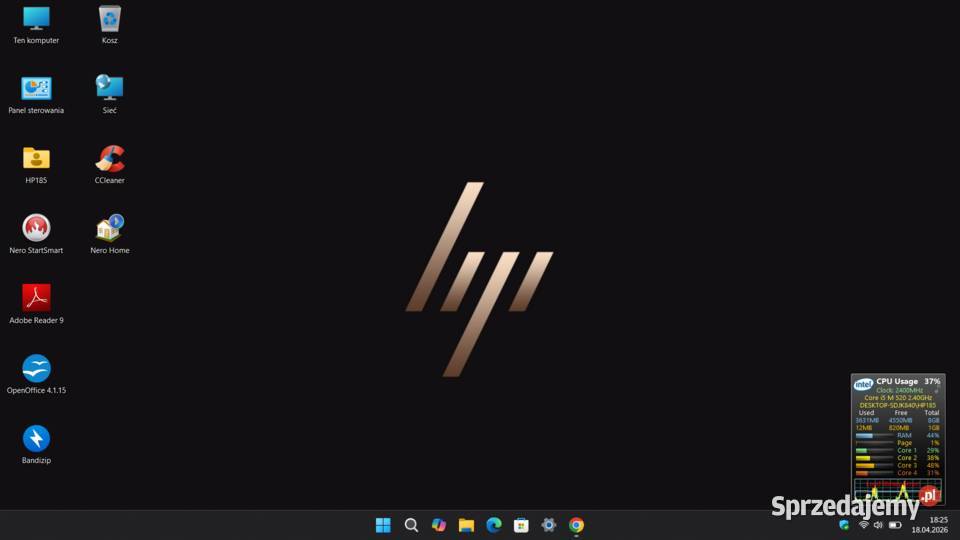Screen dimensions: 960x540
Task: Click the Core i5 M 520 2.40GHz text
Action: (x=898, y=398)
